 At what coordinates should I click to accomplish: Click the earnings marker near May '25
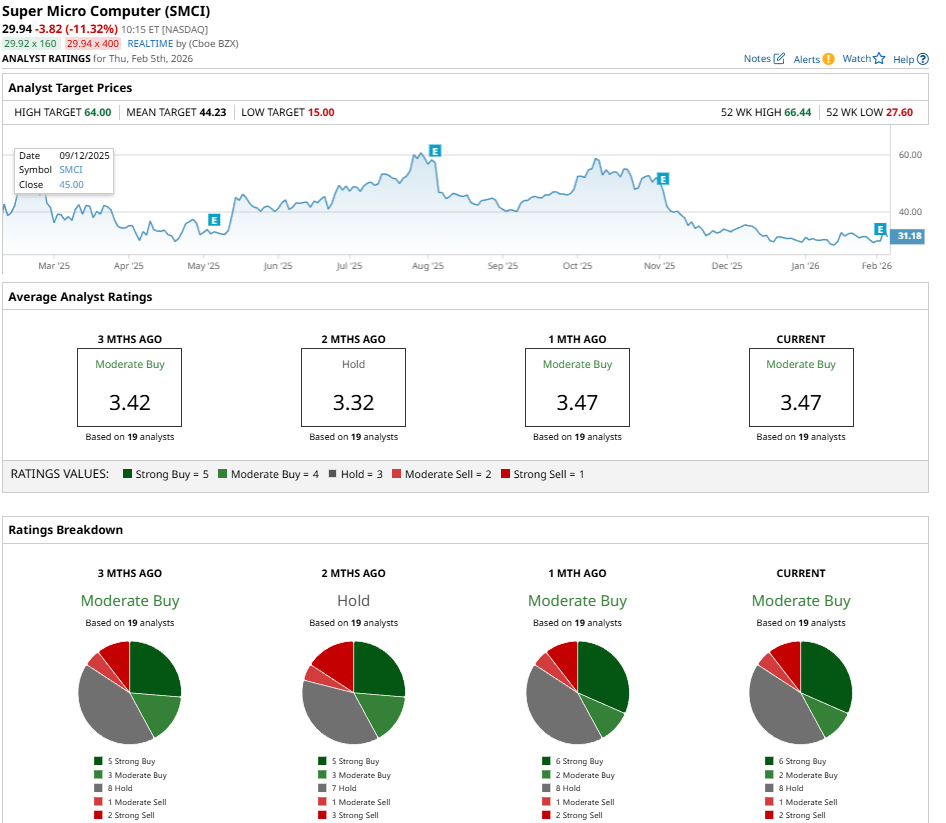(x=213, y=219)
